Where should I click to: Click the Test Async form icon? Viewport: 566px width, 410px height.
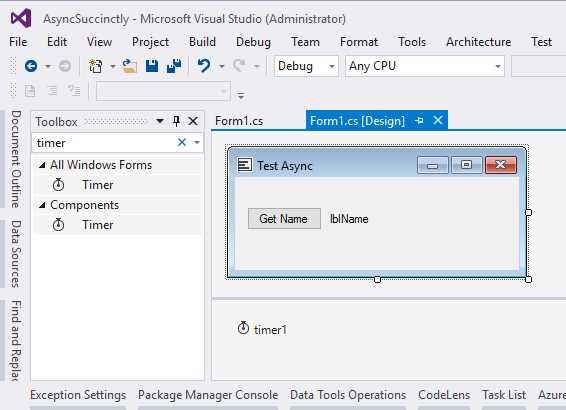[x=245, y=165]
